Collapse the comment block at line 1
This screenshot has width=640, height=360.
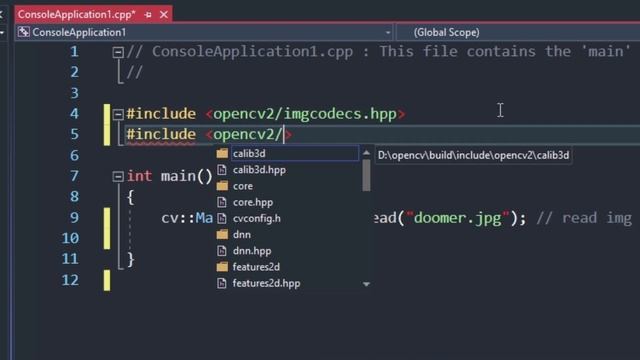(118, 52)
